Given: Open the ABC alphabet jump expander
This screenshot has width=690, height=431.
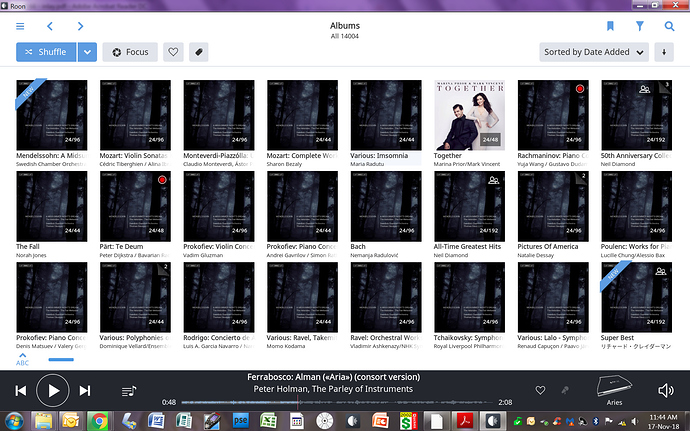Looking at the screenshot, I should coord(22,359).
